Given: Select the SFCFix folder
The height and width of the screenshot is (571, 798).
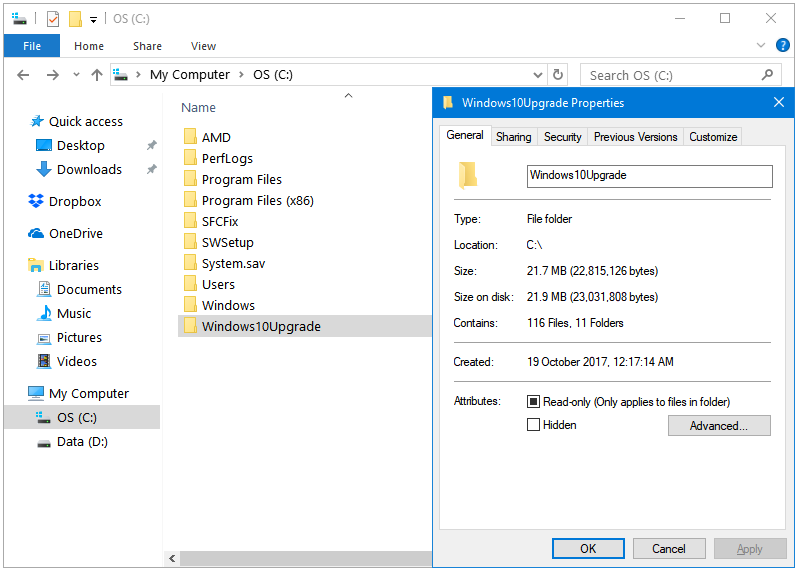Looking at the screenshot, I should [x=220, y=221].
